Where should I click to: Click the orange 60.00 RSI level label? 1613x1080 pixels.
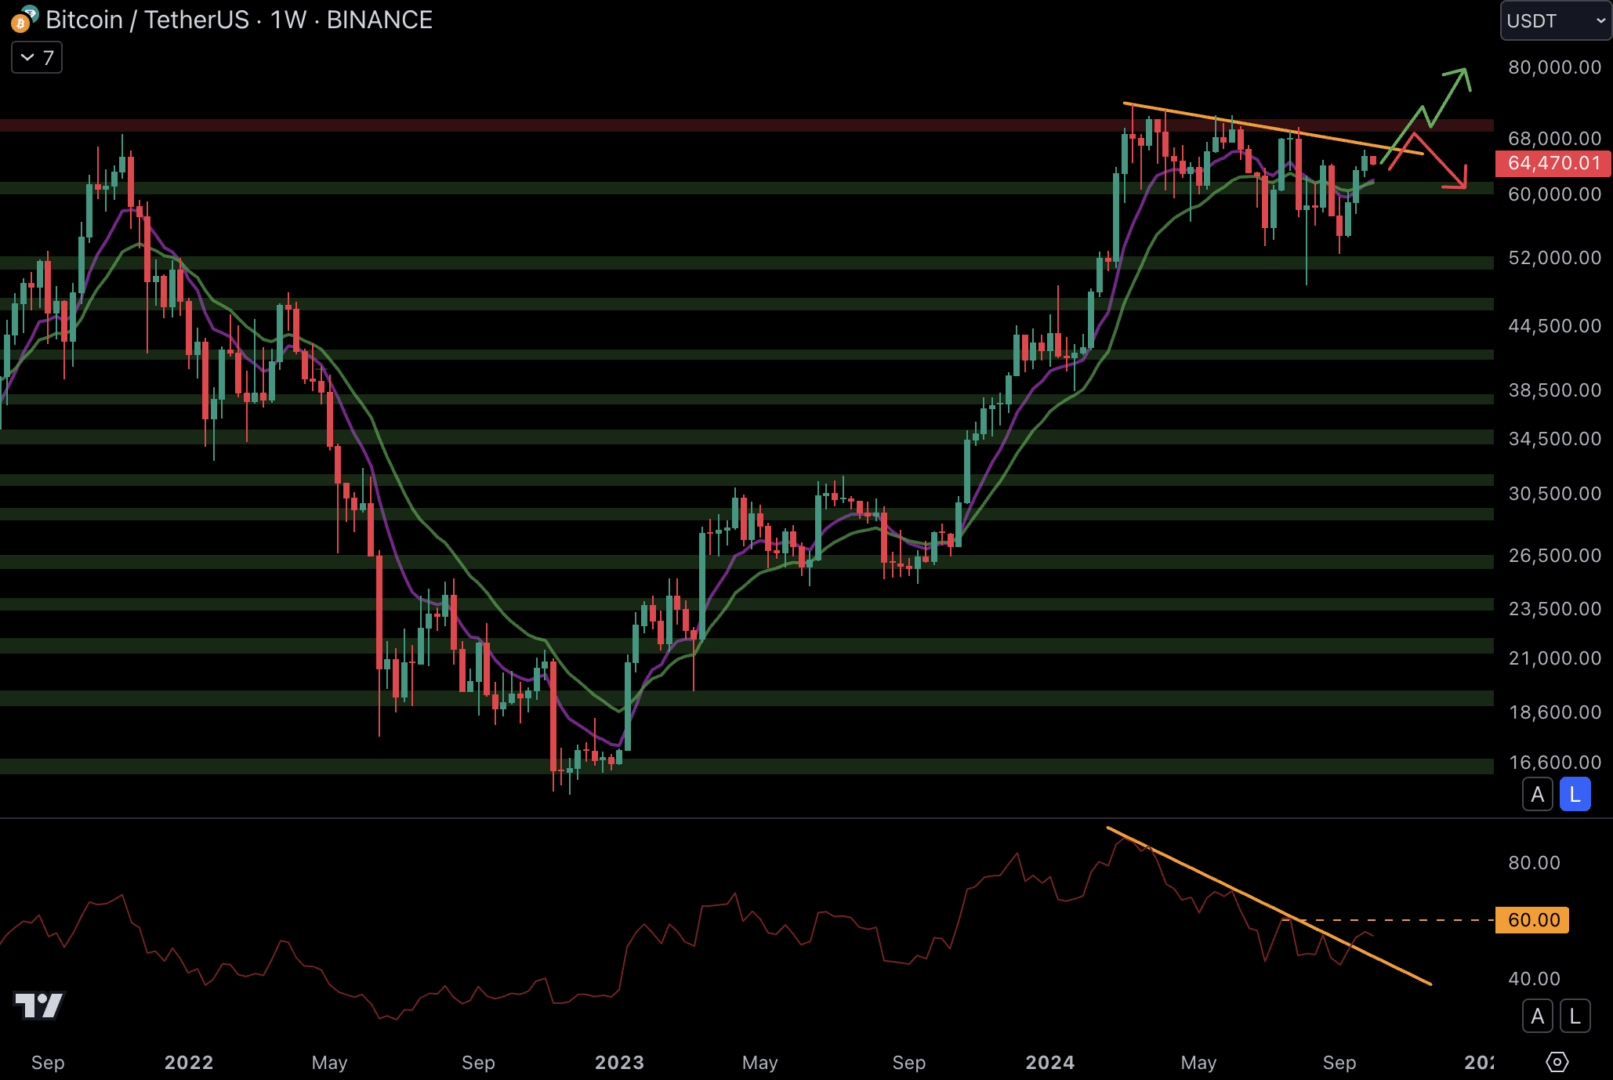(1532, 920)
